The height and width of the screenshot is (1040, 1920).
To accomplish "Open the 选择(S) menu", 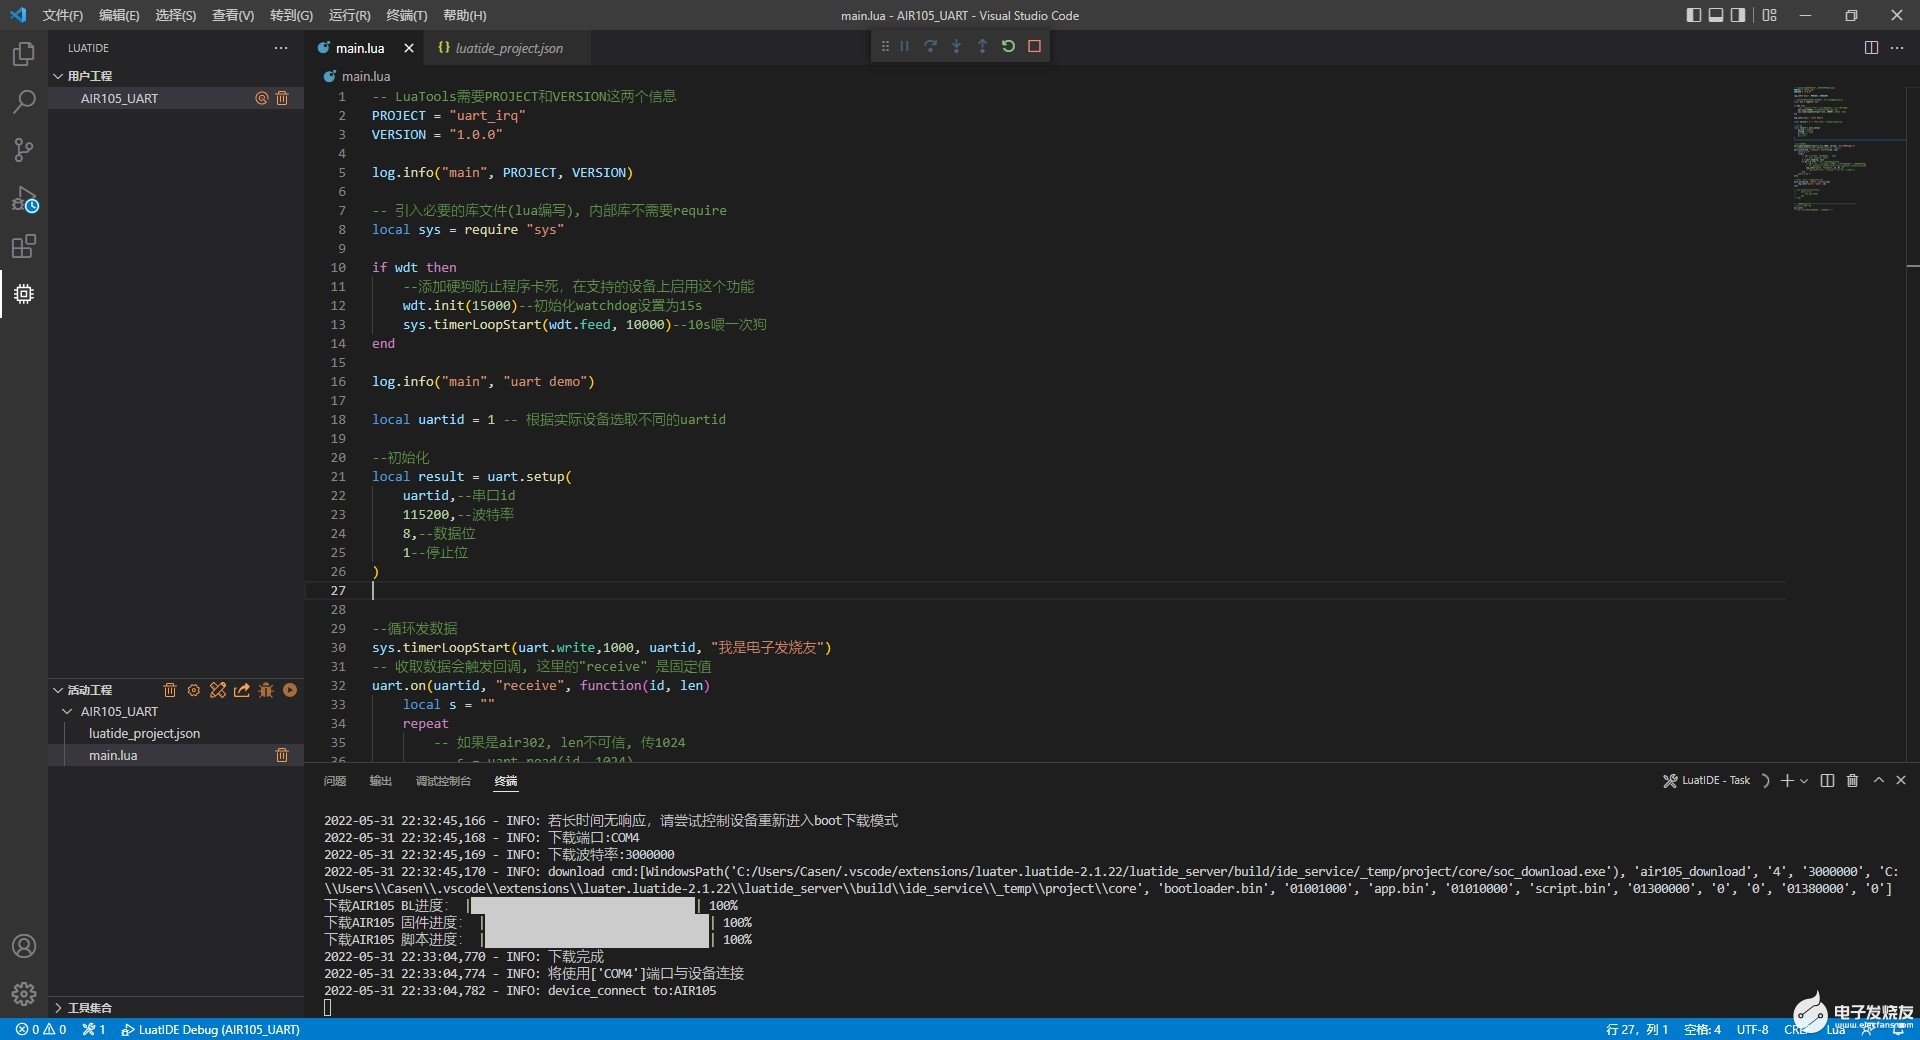I will (176, 15).
